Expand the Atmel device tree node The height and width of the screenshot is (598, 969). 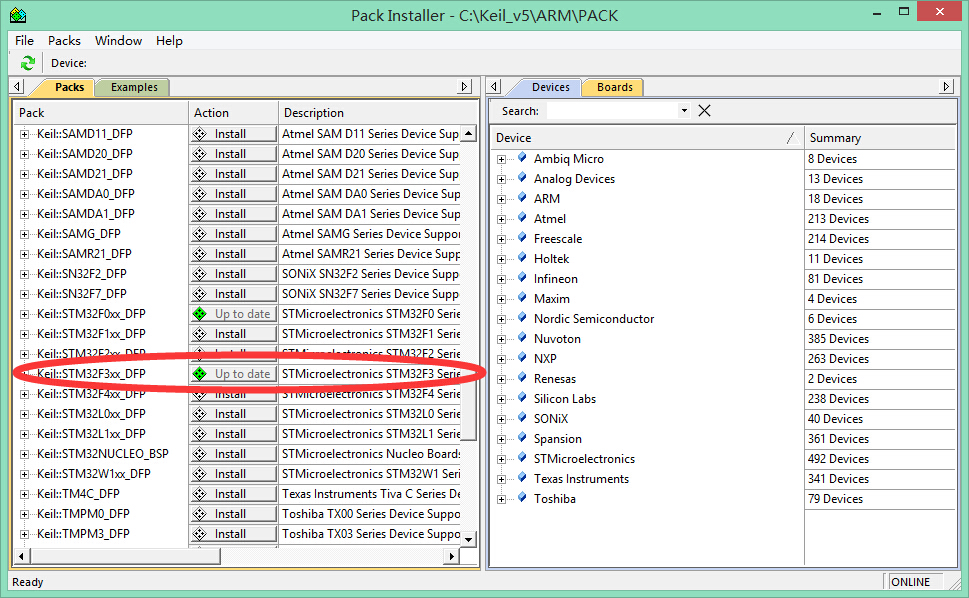coord(501,219)
